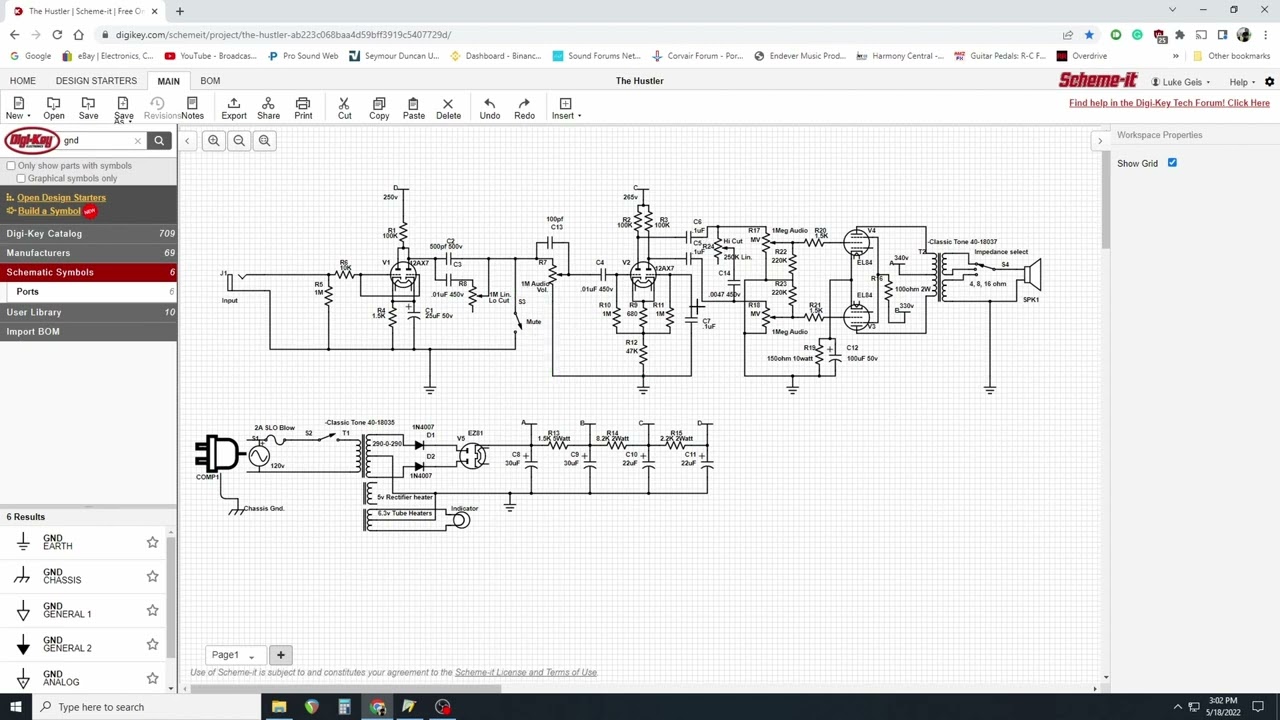Expand the Manufacturers section
The height and width of the screenshot is (720, 1280).
89,253
